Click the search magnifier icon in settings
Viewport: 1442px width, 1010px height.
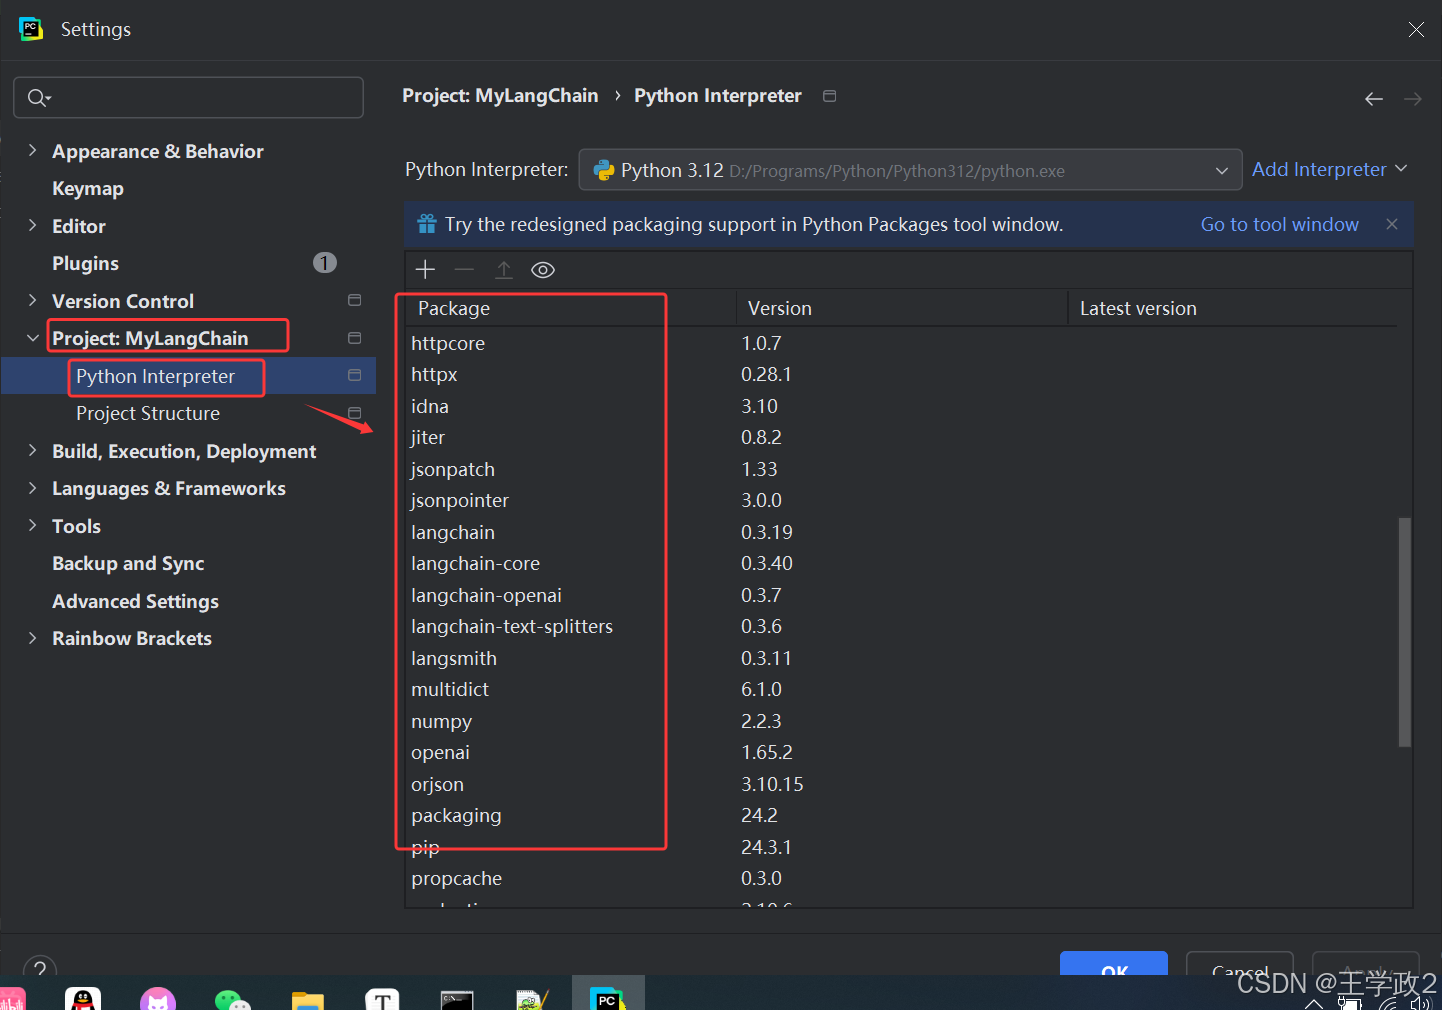tap(38, 97)
